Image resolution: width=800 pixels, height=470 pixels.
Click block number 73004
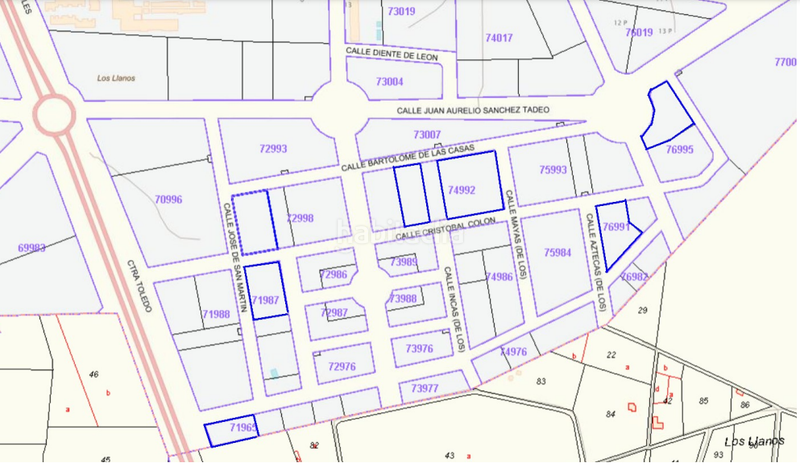pos(389,82)
